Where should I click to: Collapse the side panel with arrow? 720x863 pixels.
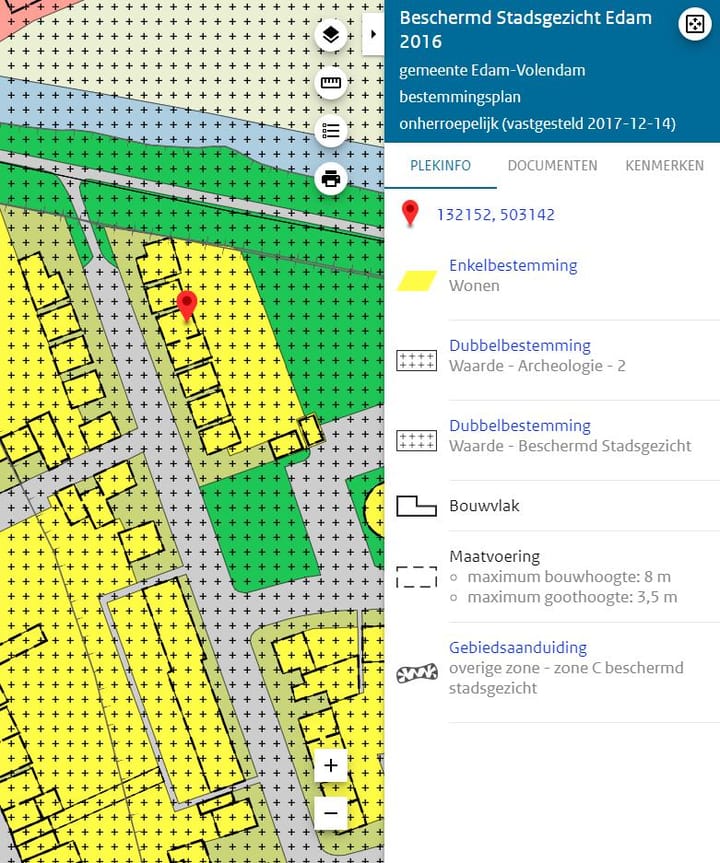[x=373, y=34]
